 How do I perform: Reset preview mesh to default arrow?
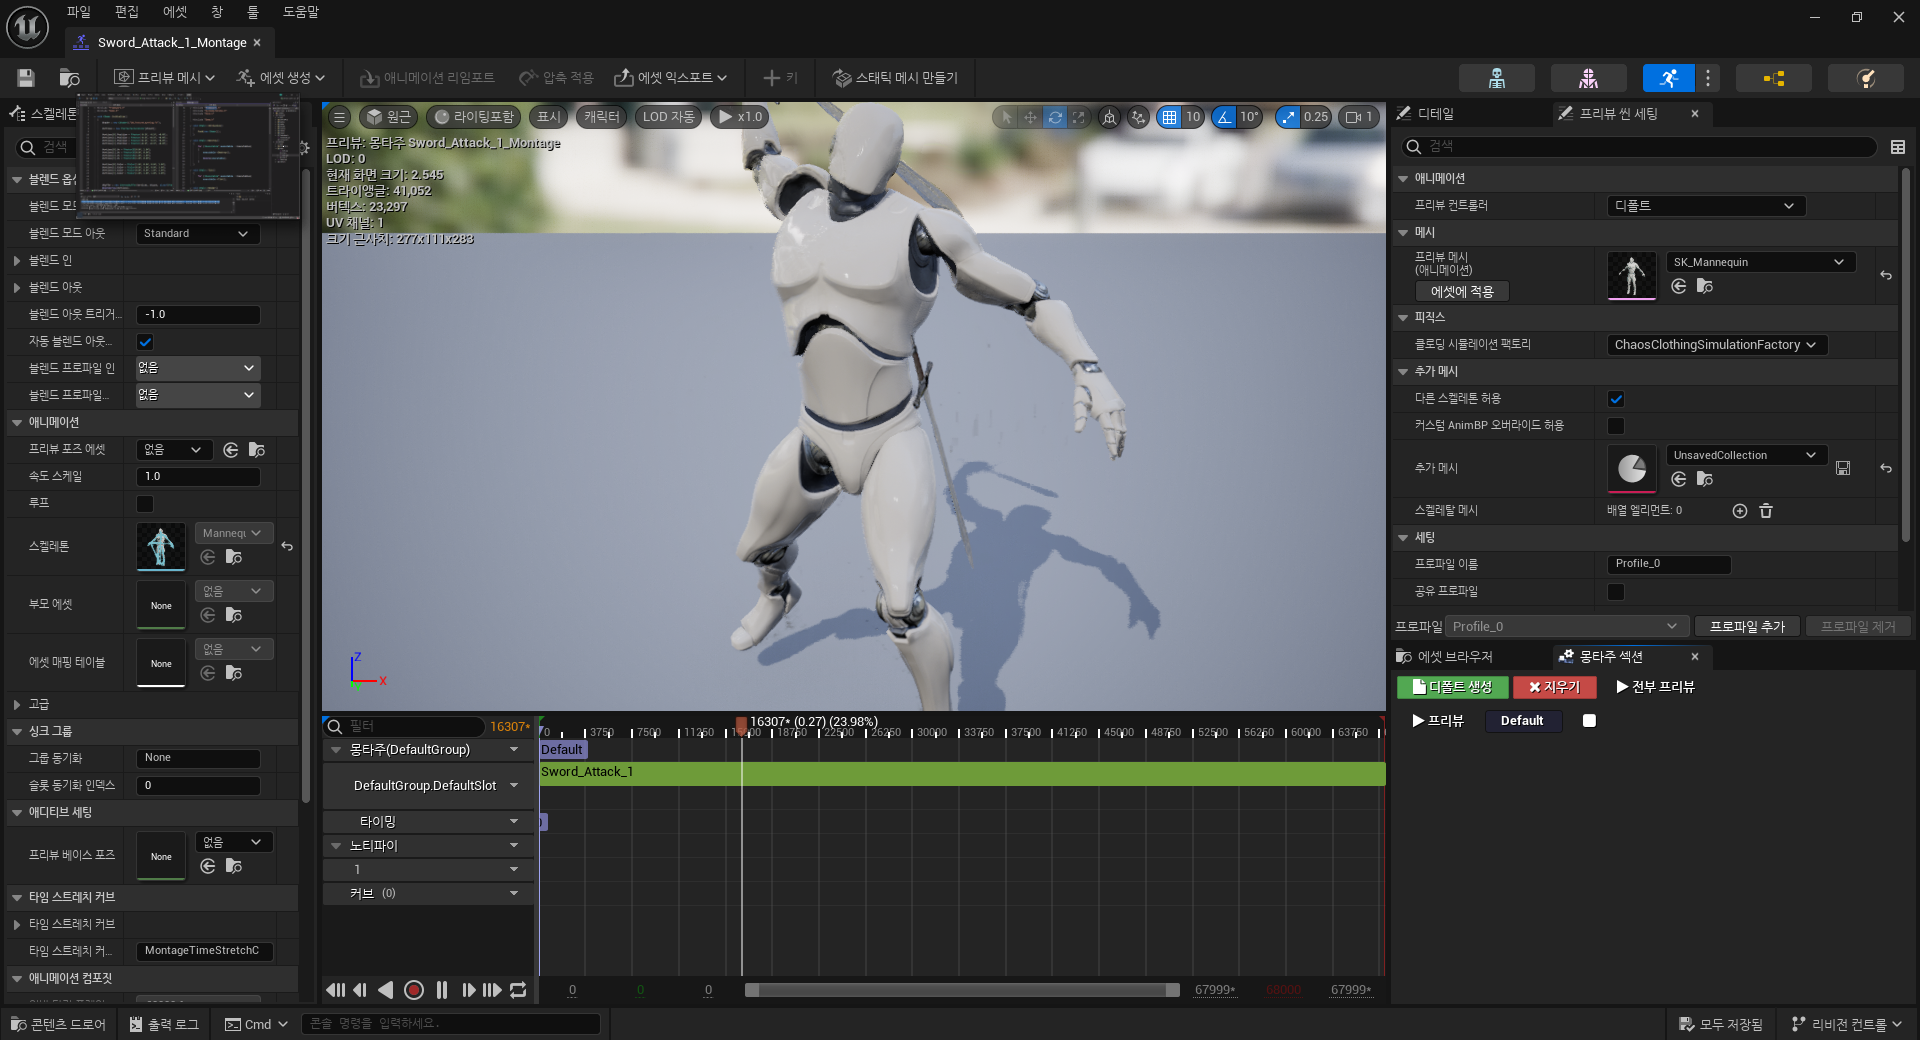click(x=1886, y=275)
